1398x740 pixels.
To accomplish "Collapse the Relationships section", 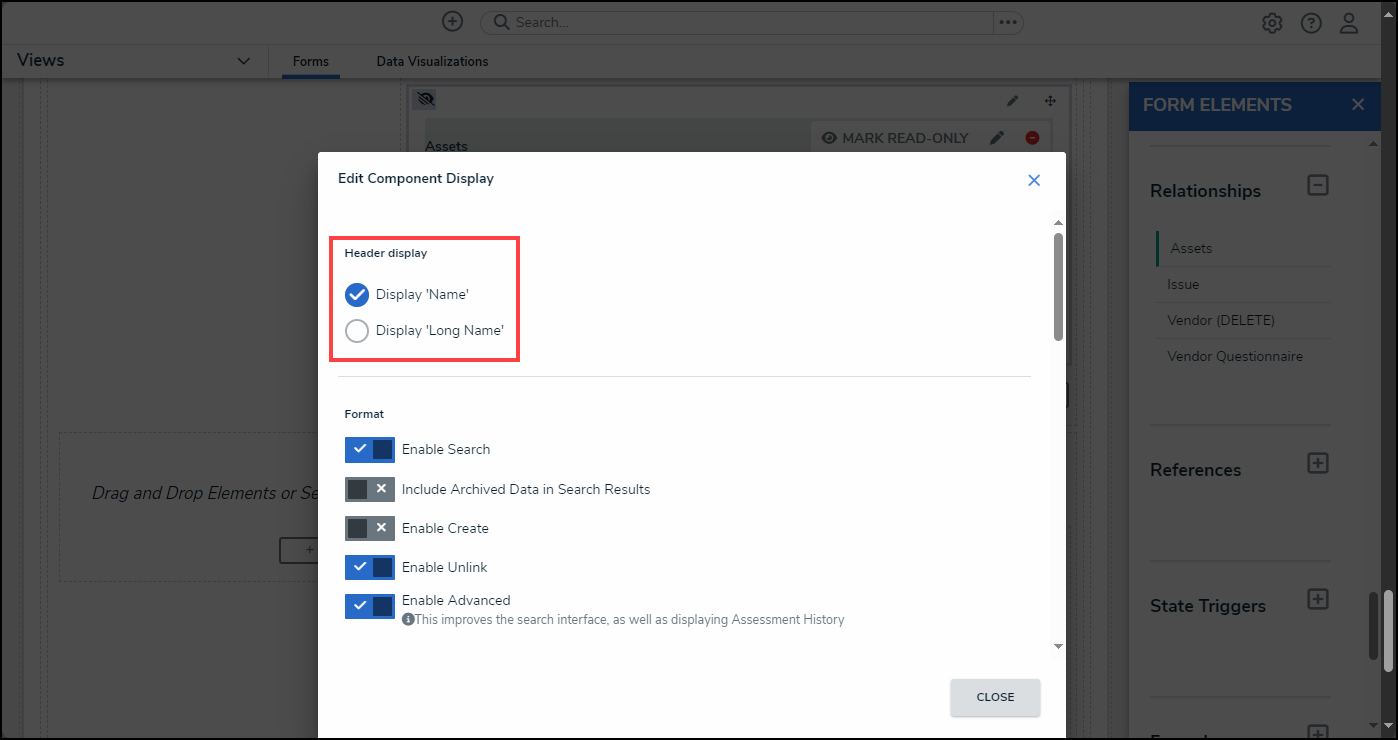I will tap(1318, 185).
